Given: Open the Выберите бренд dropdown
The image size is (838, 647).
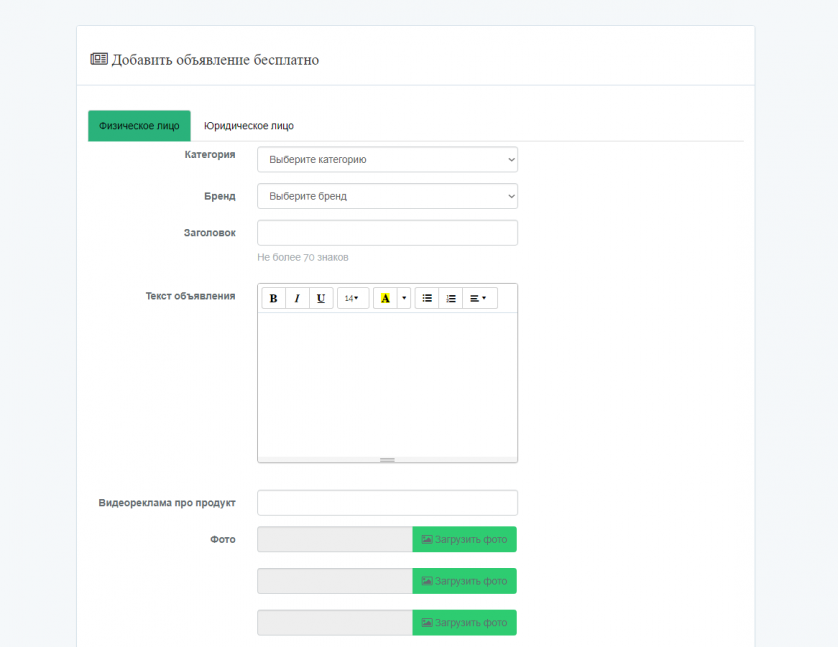Looking at the screenshot, I should tap(387, 196).
